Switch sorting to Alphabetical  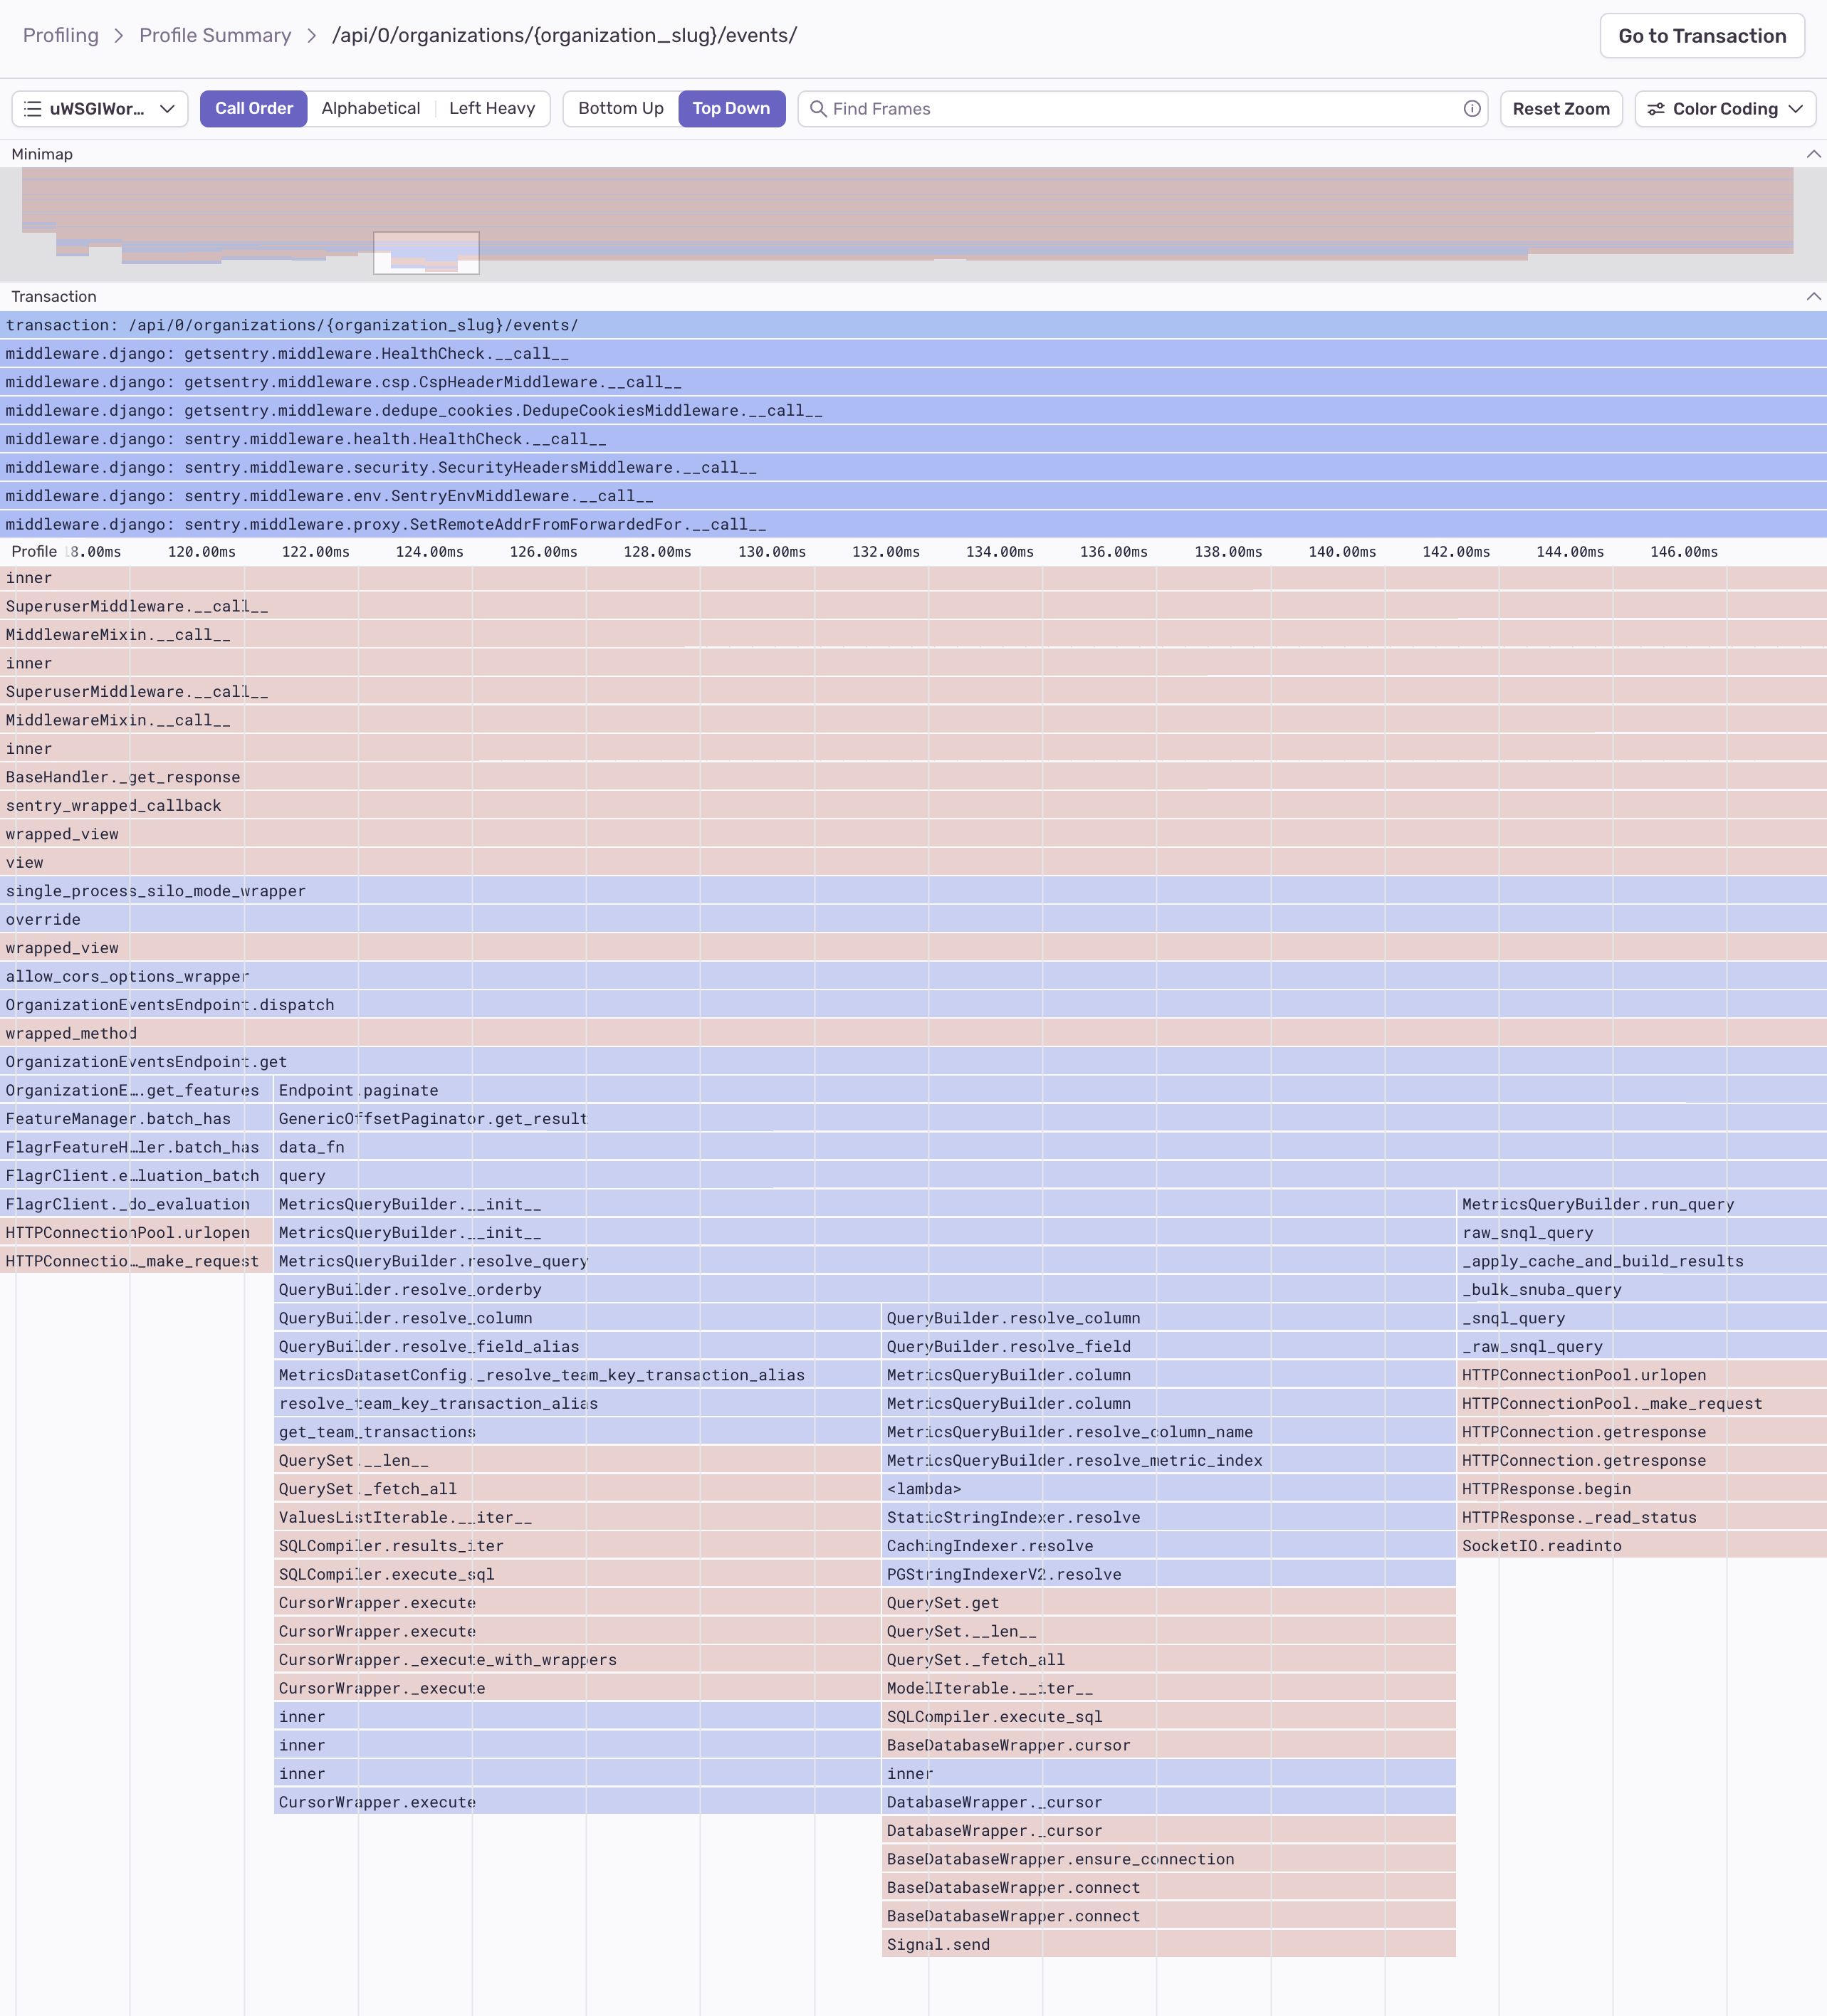[x=370, y=109]
